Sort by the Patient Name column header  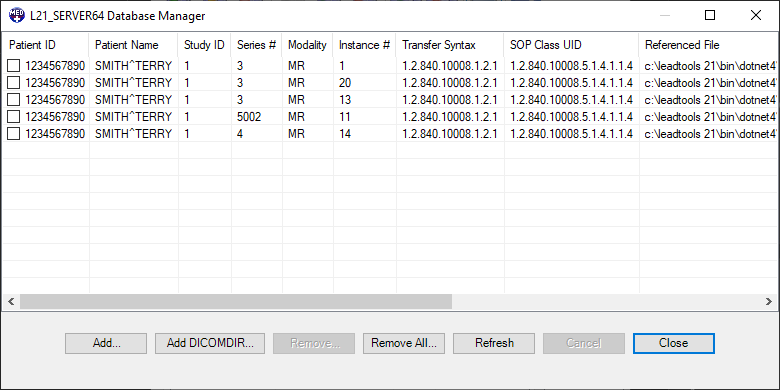[133, 45]
